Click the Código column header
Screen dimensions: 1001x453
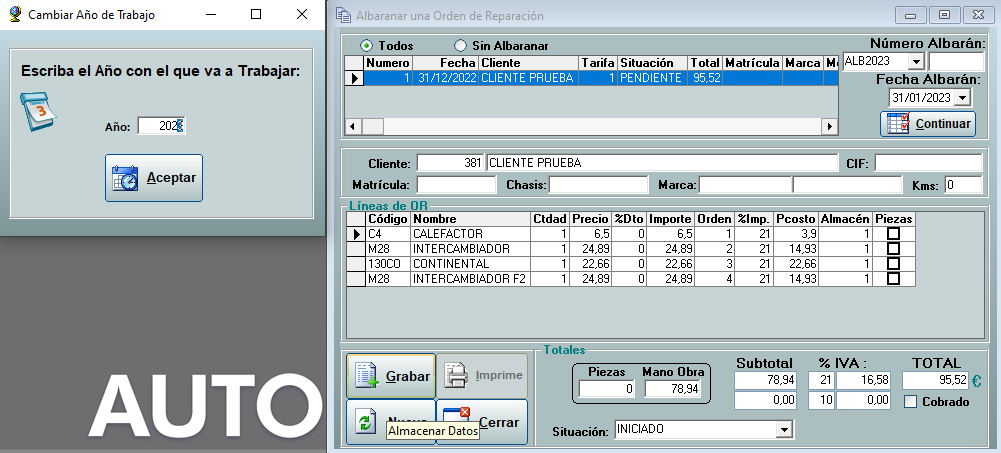[388, 219]
